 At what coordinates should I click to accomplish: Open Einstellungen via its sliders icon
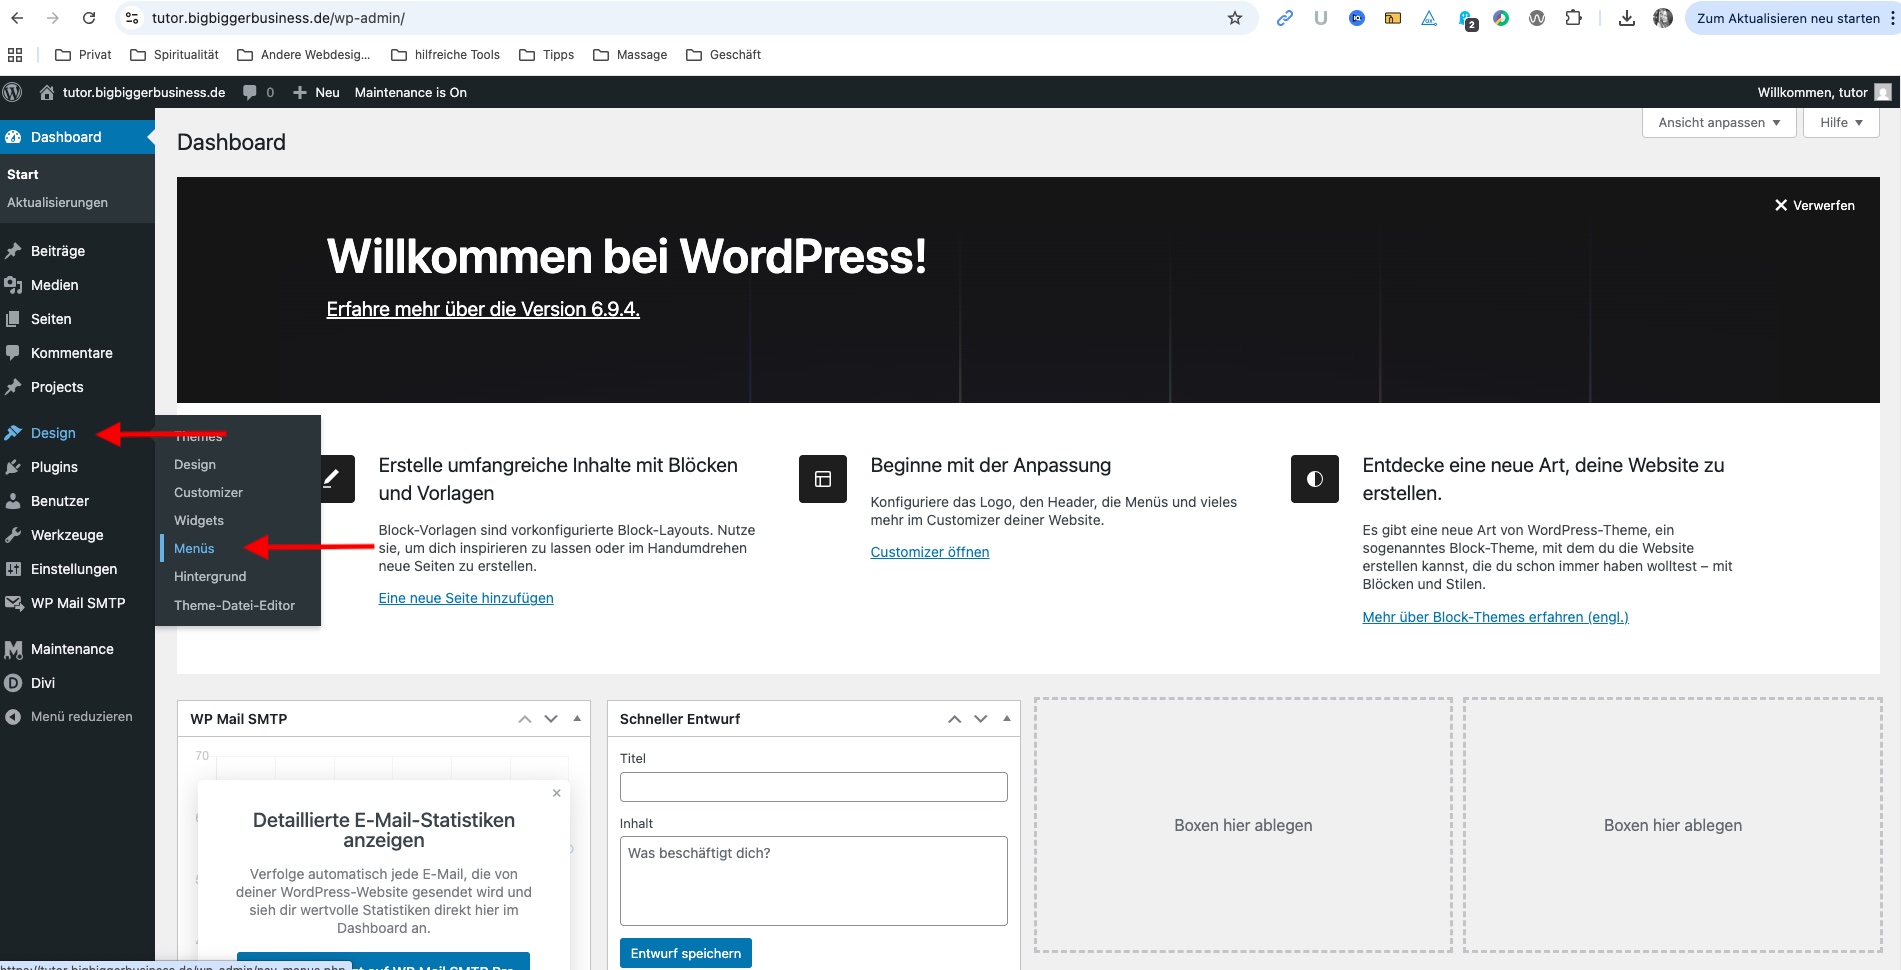click(13, 569)
